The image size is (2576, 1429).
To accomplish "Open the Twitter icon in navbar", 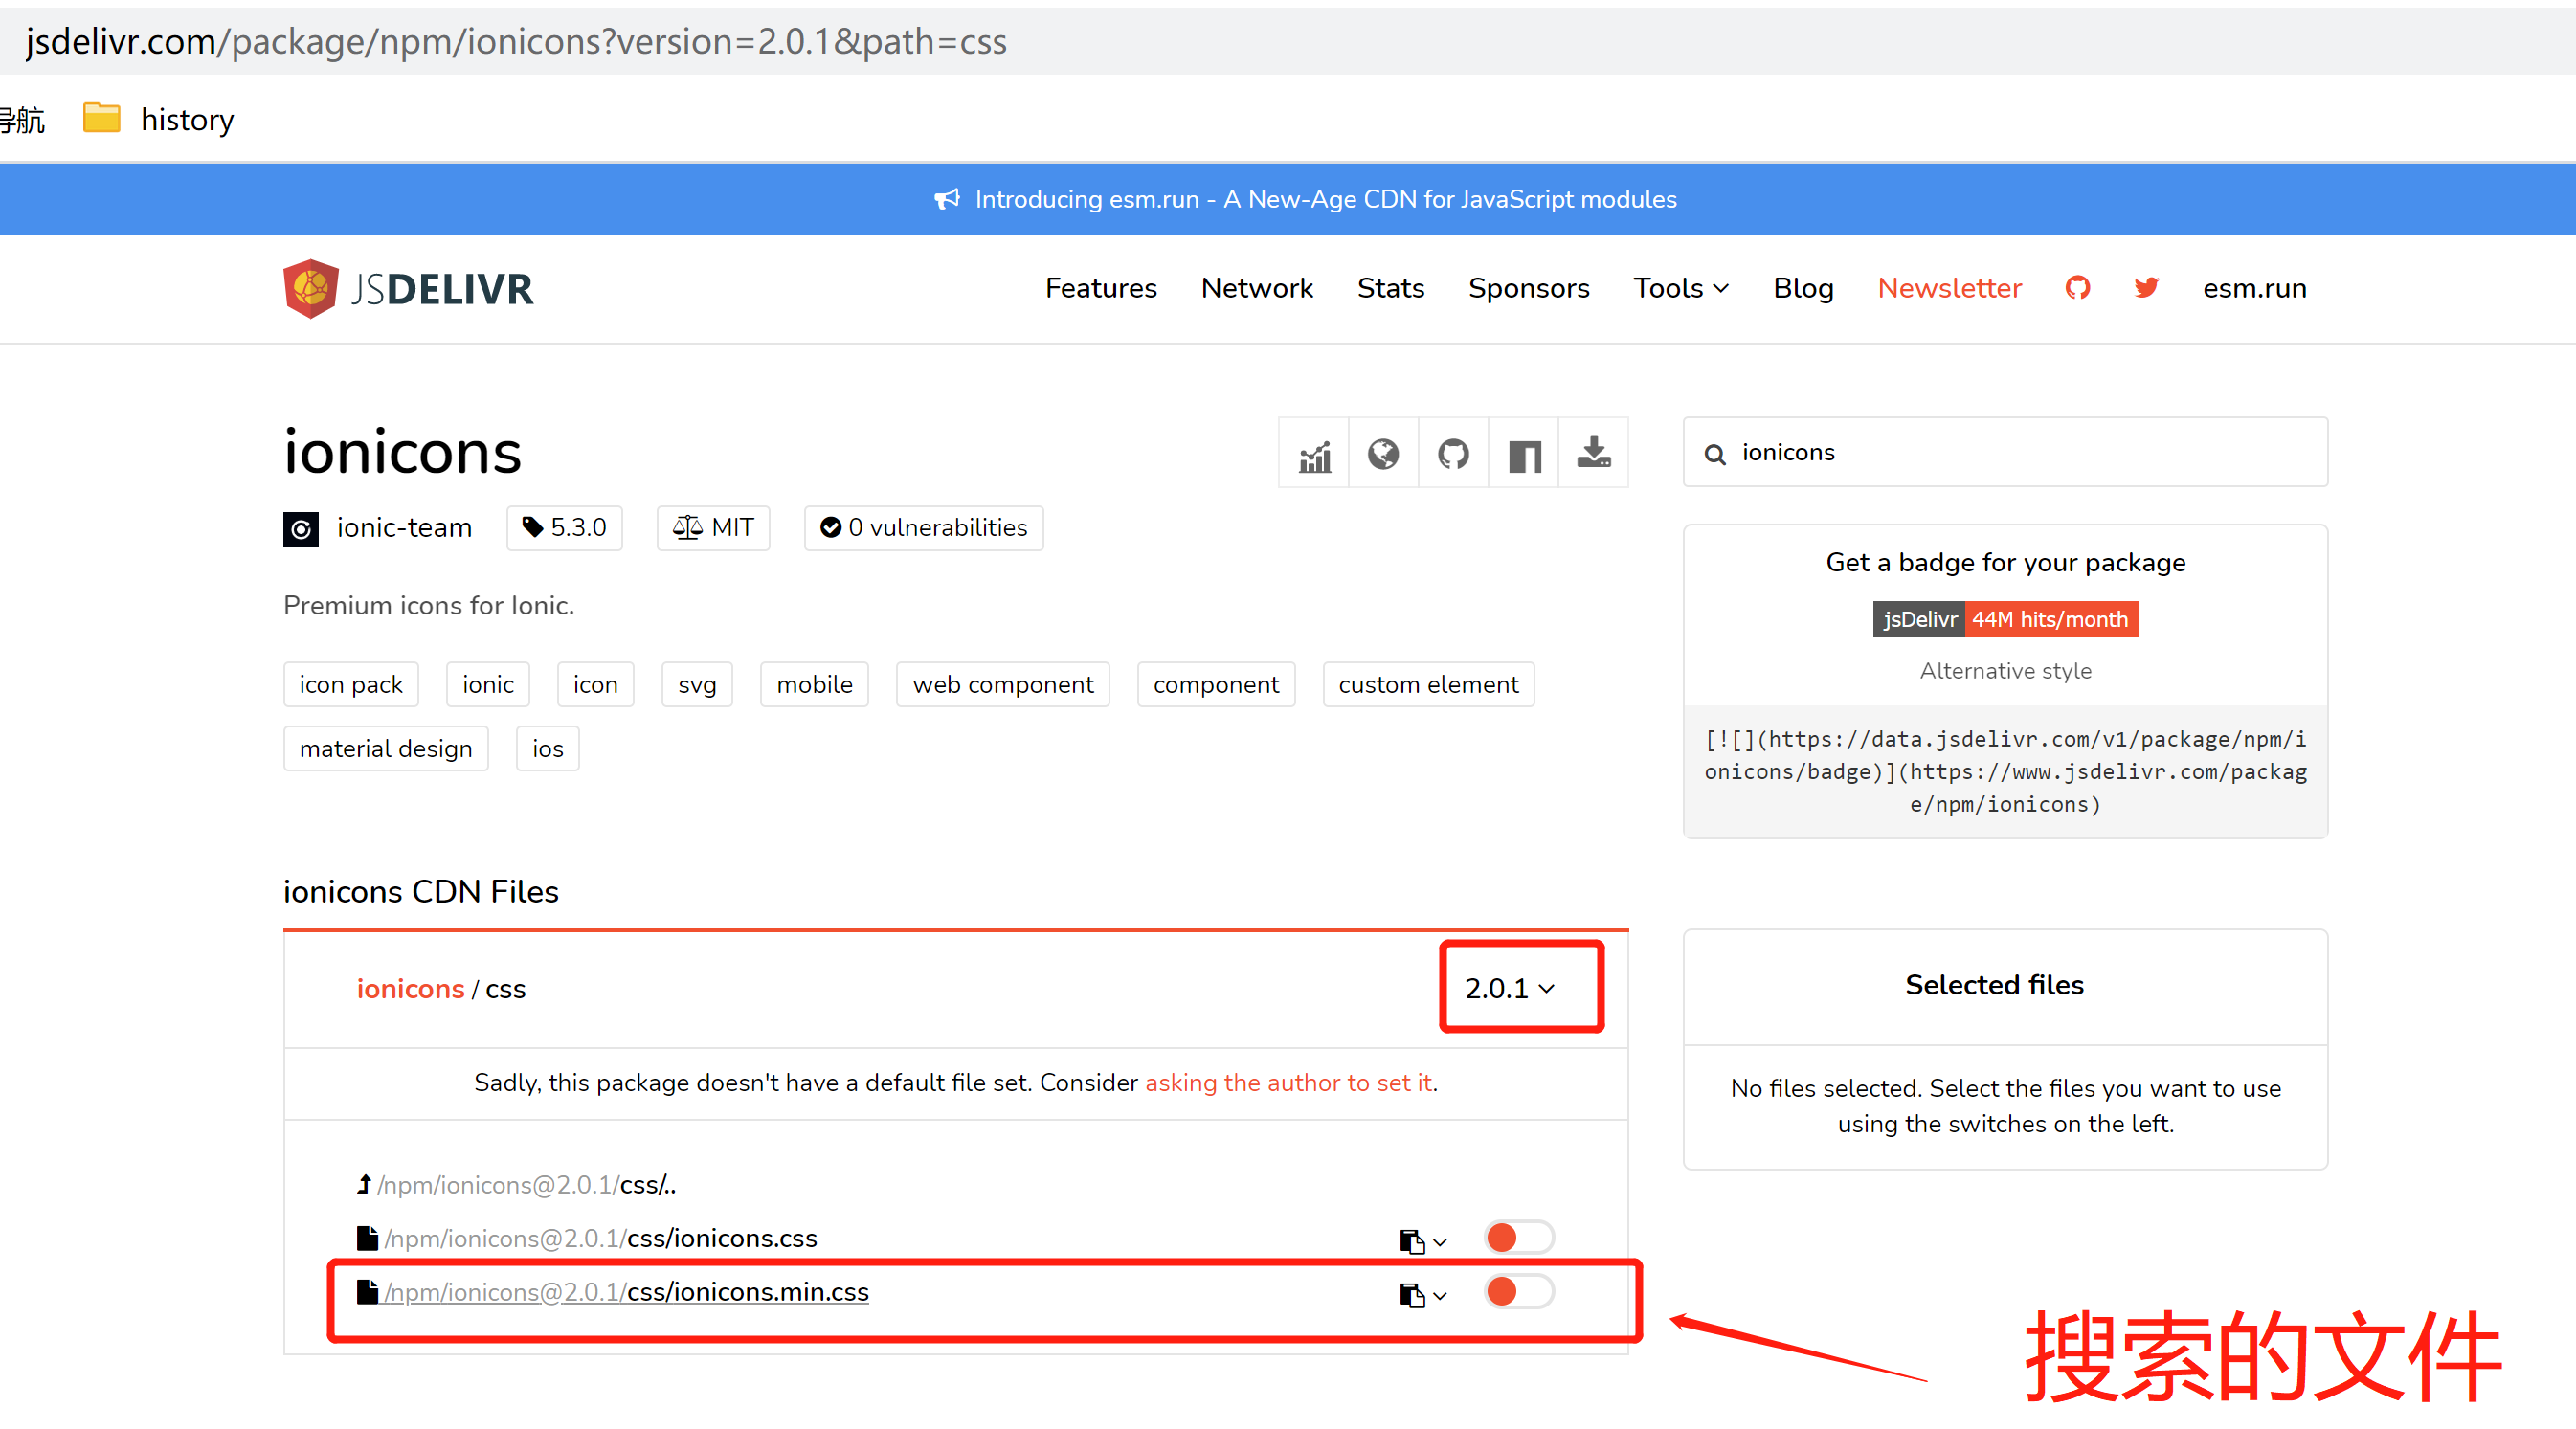I will [2146, 288].
